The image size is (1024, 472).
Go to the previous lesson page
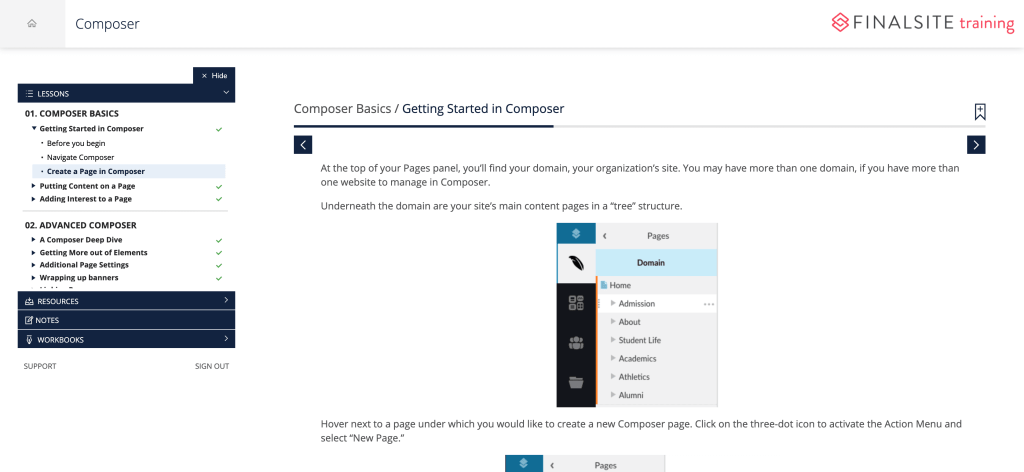(303, 145)
